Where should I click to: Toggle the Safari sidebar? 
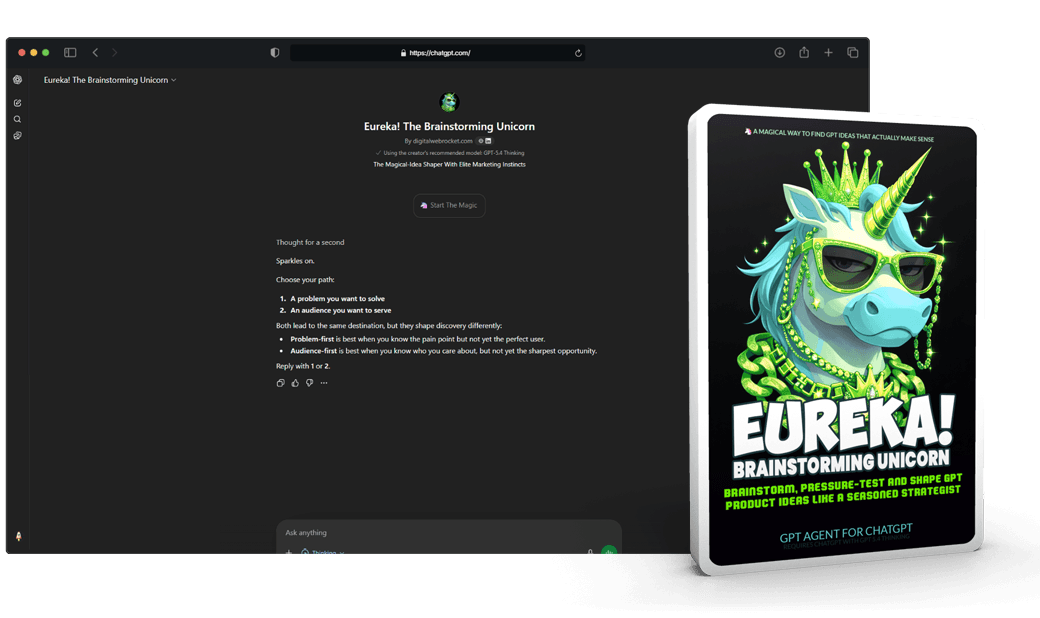pos(70,53)
